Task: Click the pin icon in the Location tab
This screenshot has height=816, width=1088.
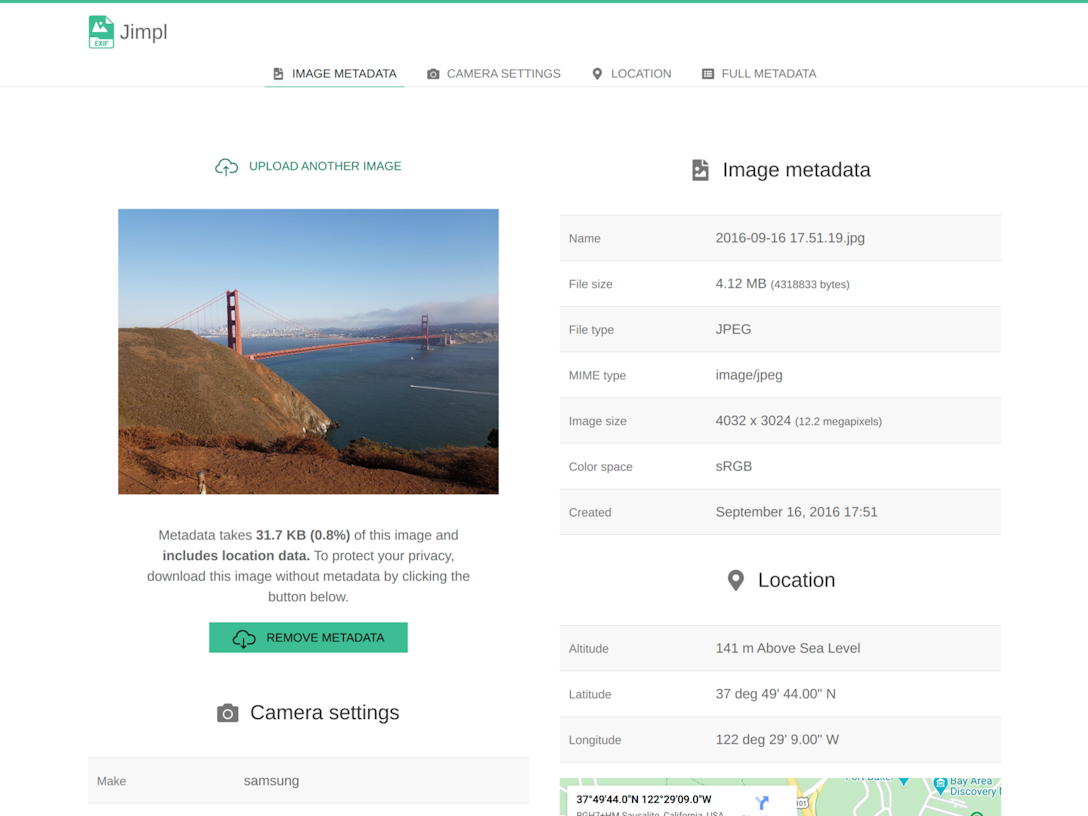Action: click(x=597, y=74)
